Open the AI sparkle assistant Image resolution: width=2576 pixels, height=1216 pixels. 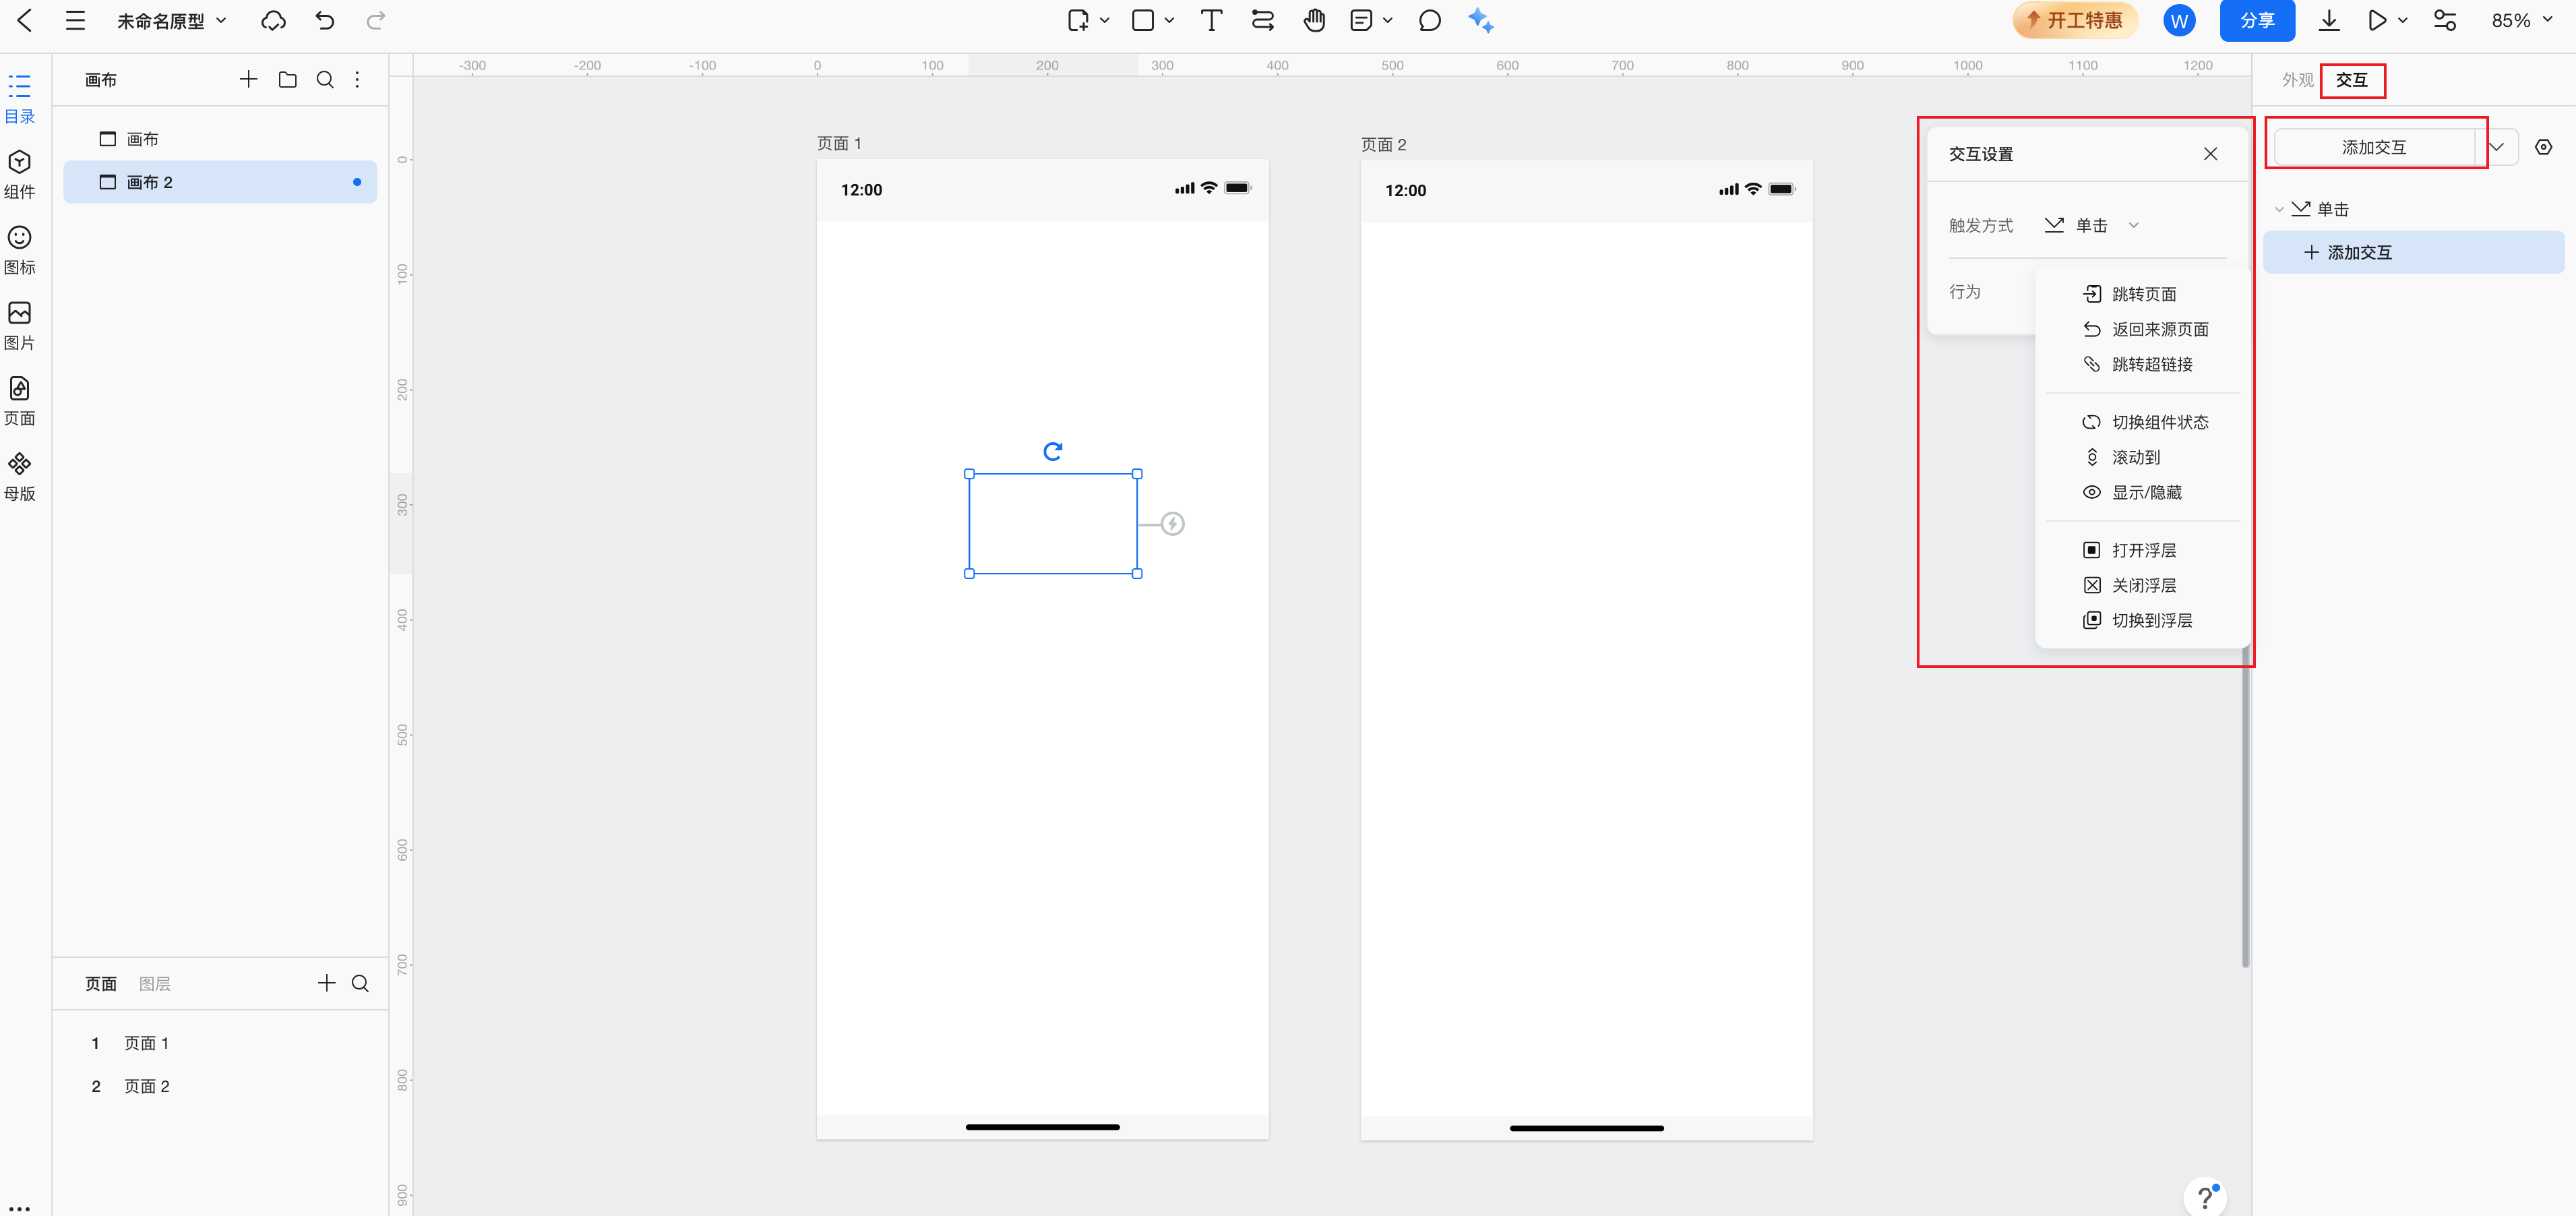pos(1481,21)
